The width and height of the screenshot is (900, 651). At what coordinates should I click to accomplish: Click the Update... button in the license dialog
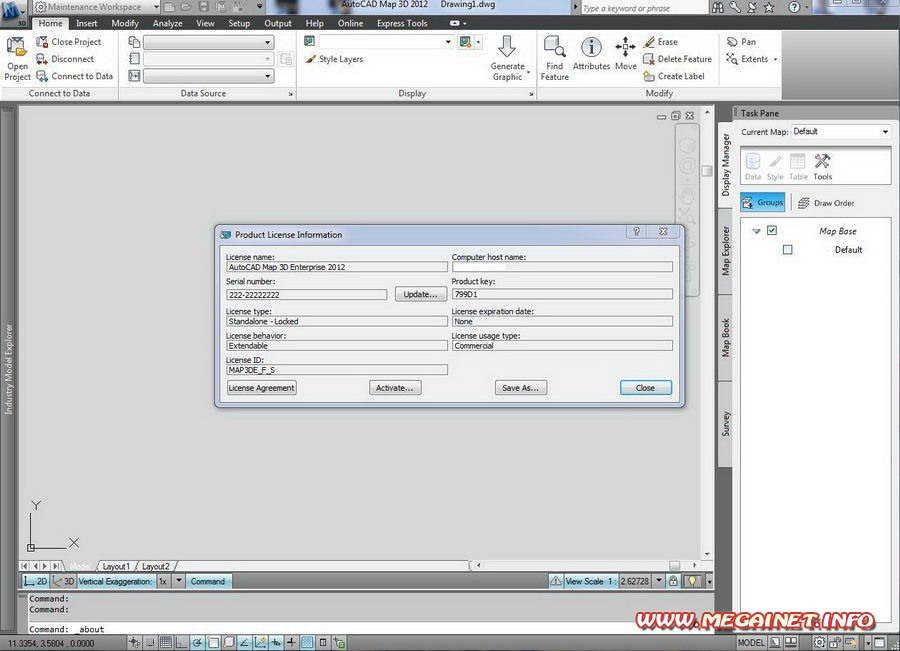pos(421,294)
